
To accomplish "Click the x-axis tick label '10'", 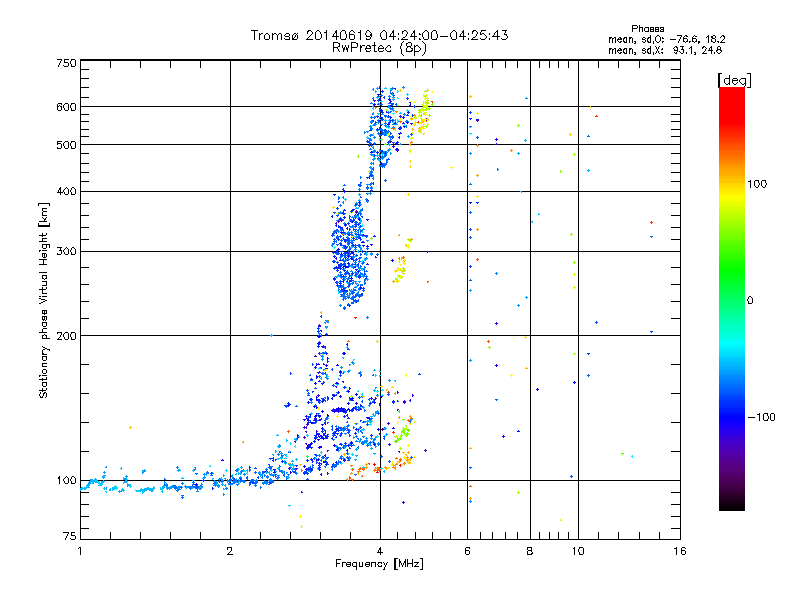I will pyautogui.click(x=578, y=551).
